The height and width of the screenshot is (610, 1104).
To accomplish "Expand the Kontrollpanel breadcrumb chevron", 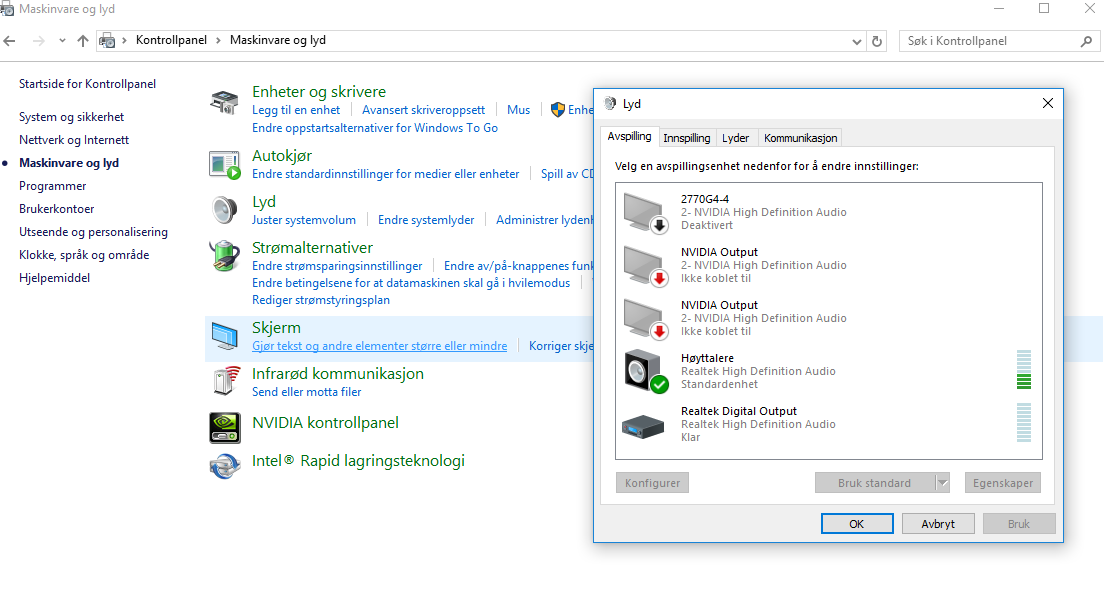I will click(x=218, y=41).
